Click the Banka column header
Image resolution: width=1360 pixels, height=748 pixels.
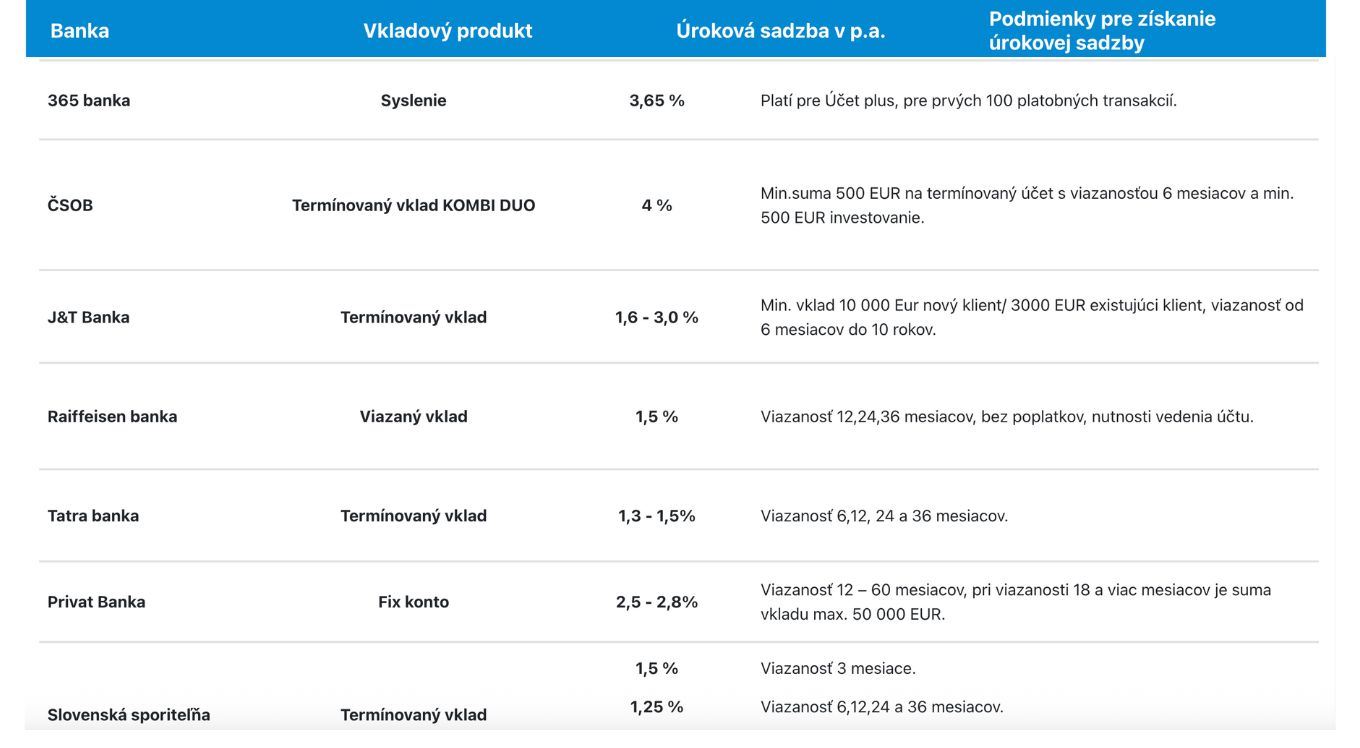(x=80, y=31)
